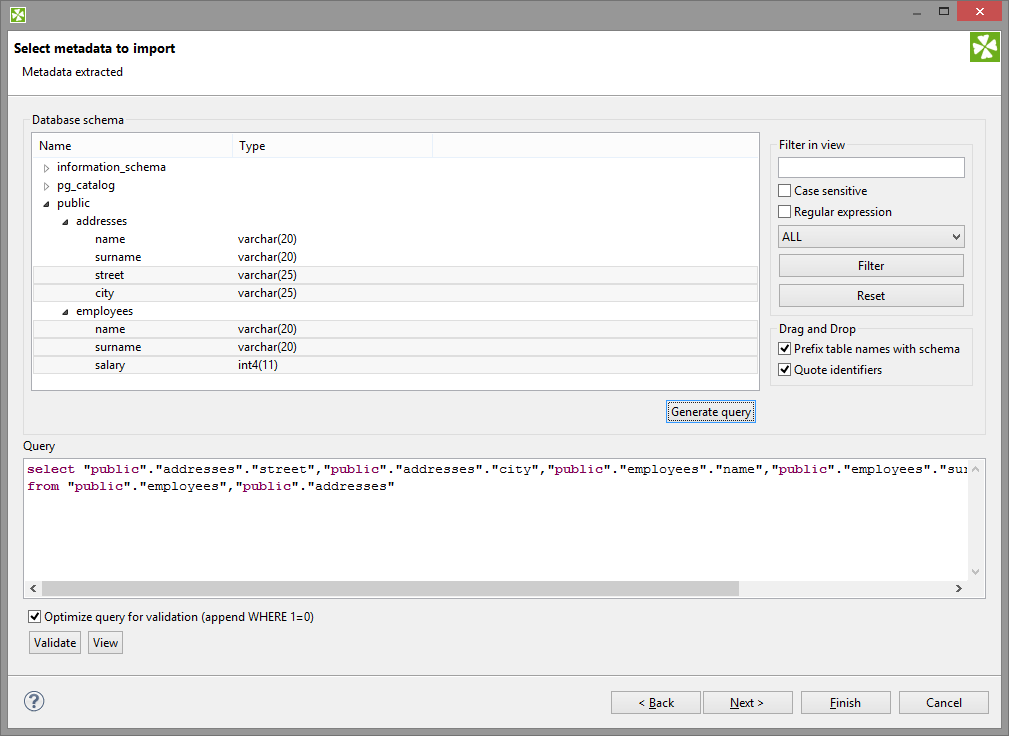Uncheck the Quote identifiers option
The width and height of the screenshot is (1009, 736).
785,370
